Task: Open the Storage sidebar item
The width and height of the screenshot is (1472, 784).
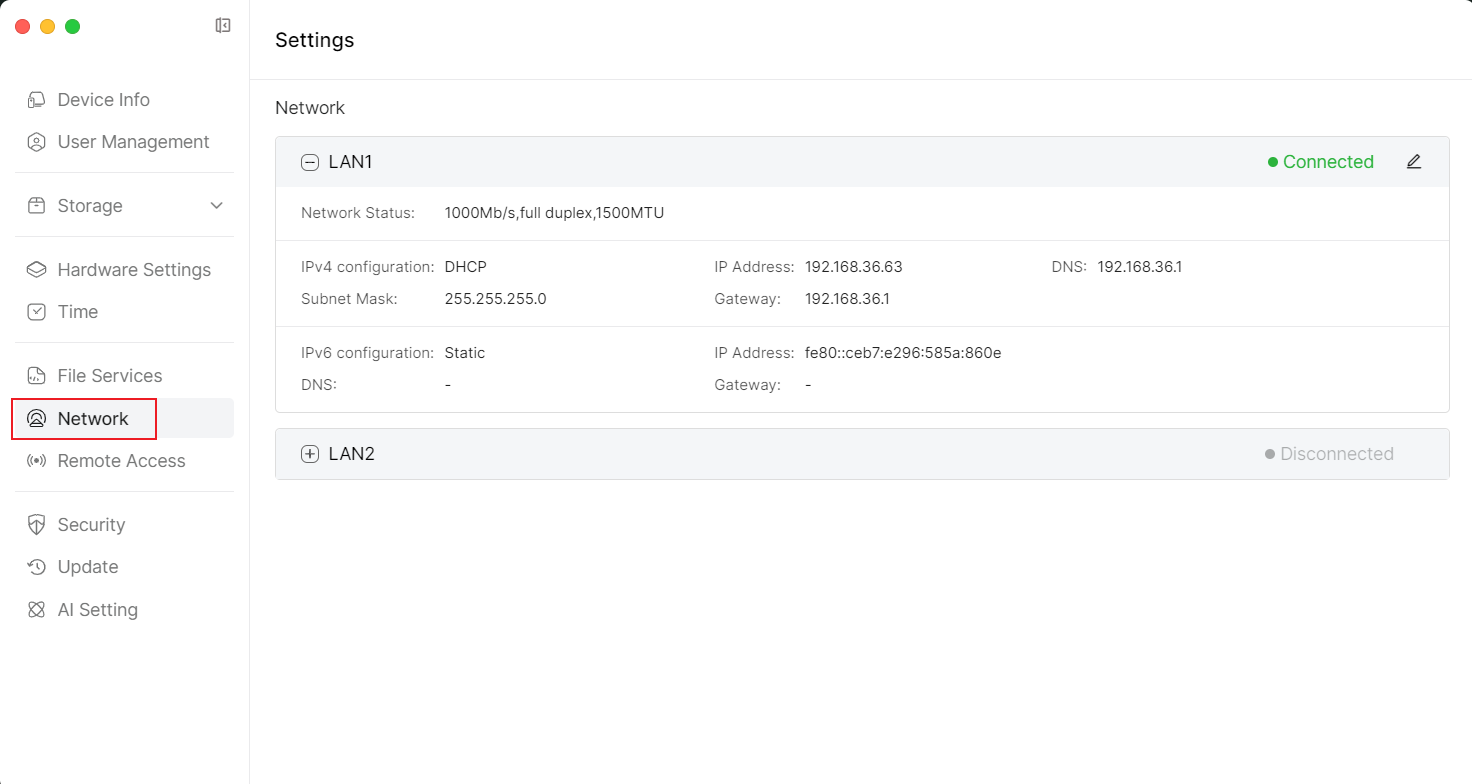Action: point(90,206)
